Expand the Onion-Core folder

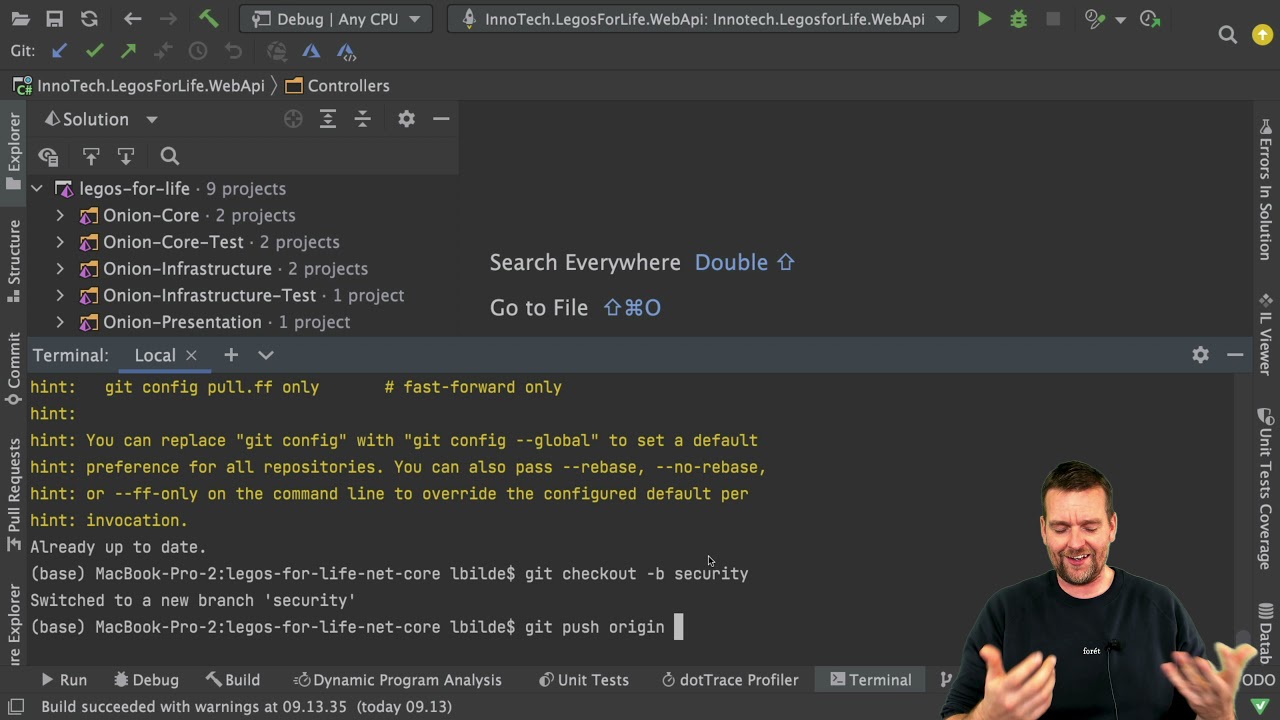60,215
